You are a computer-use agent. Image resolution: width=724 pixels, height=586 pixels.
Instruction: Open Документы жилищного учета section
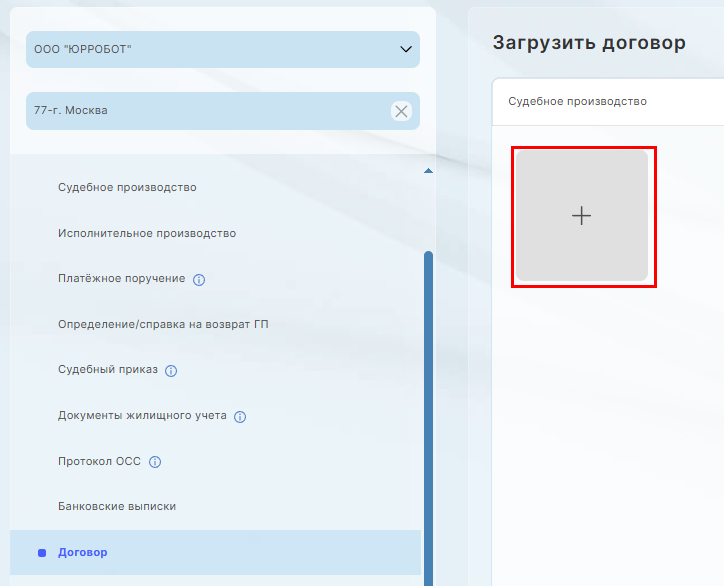click(142, 415)
